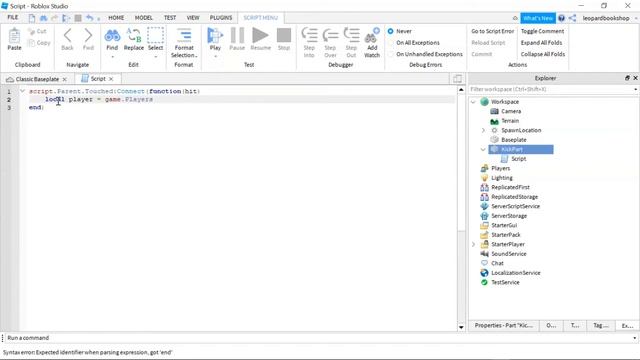Image resolution: width=640 pixels, height=360 pixels.
Task: Select the Never debug errors option
Action: 391,31
